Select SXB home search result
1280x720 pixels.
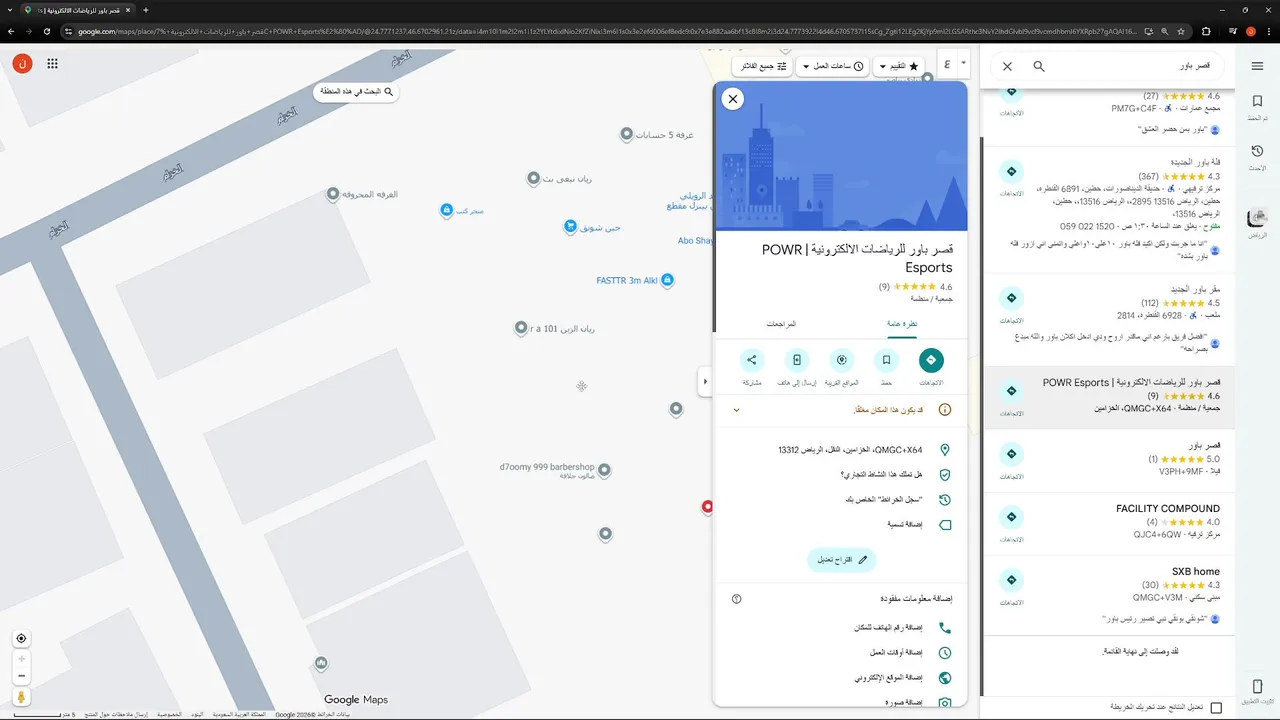pyautogui.click(x=1108, y=596)
